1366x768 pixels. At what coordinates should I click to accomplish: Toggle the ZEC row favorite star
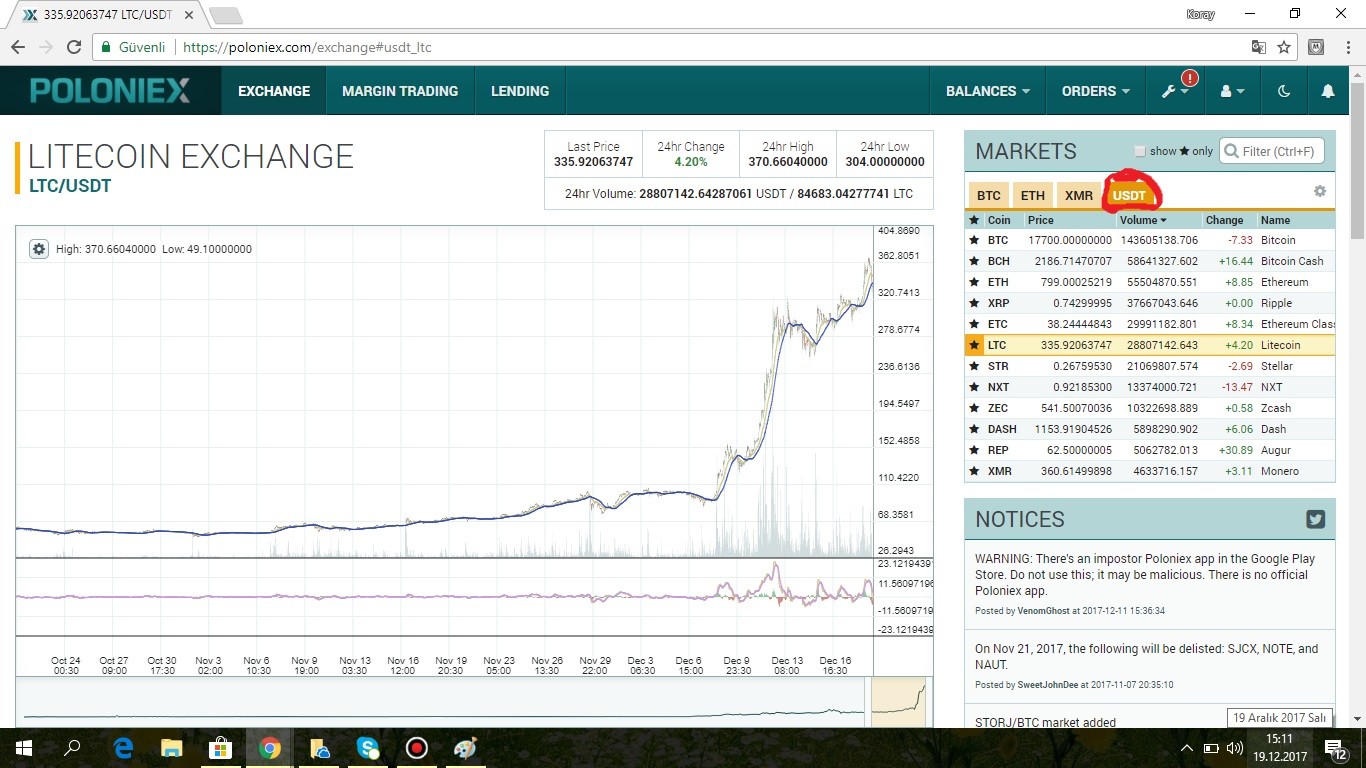[974, 408]
